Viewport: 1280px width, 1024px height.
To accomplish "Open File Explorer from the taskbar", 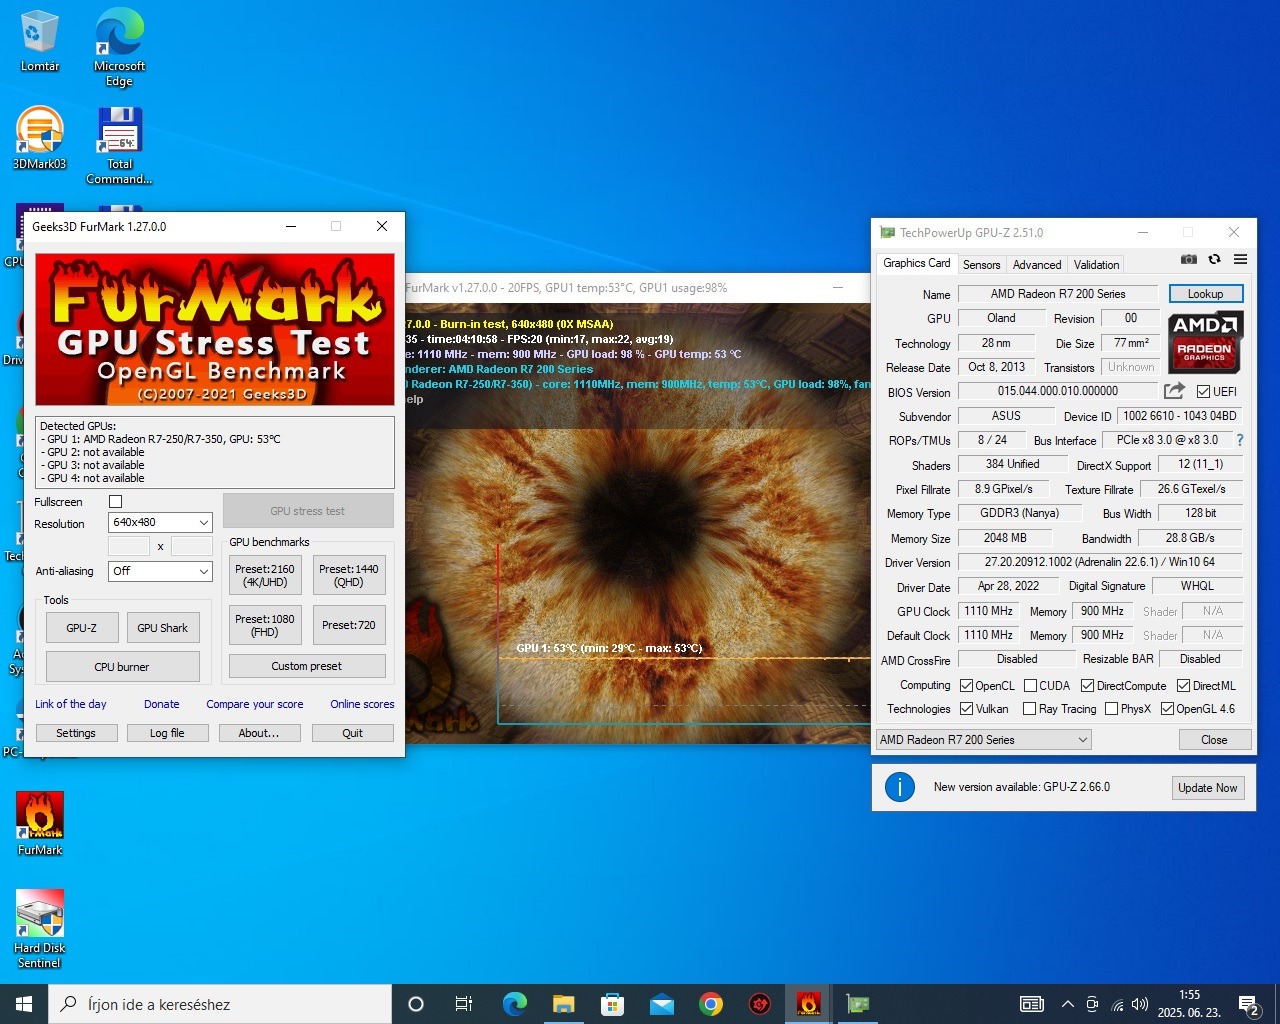I will [x=563, y=1004].
